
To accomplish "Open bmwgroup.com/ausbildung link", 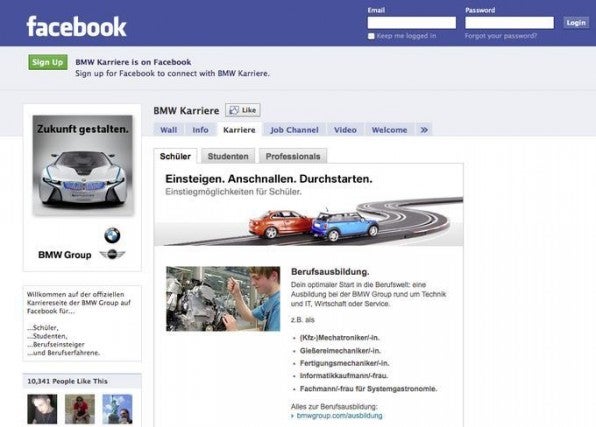I will 339,416.
